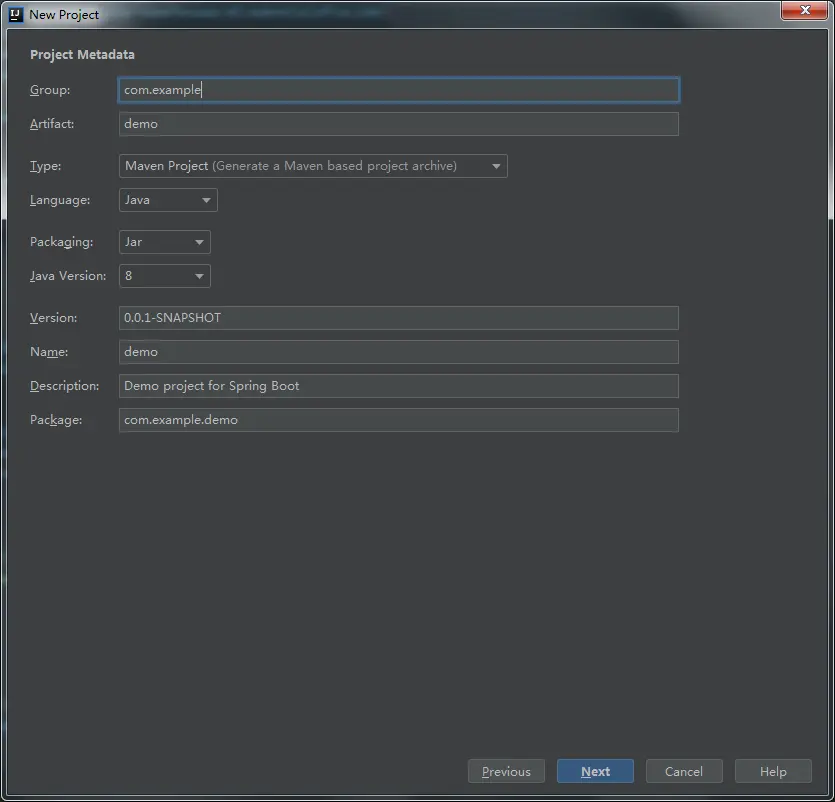Open the Language dropdown set to Java

click(168, 200)
